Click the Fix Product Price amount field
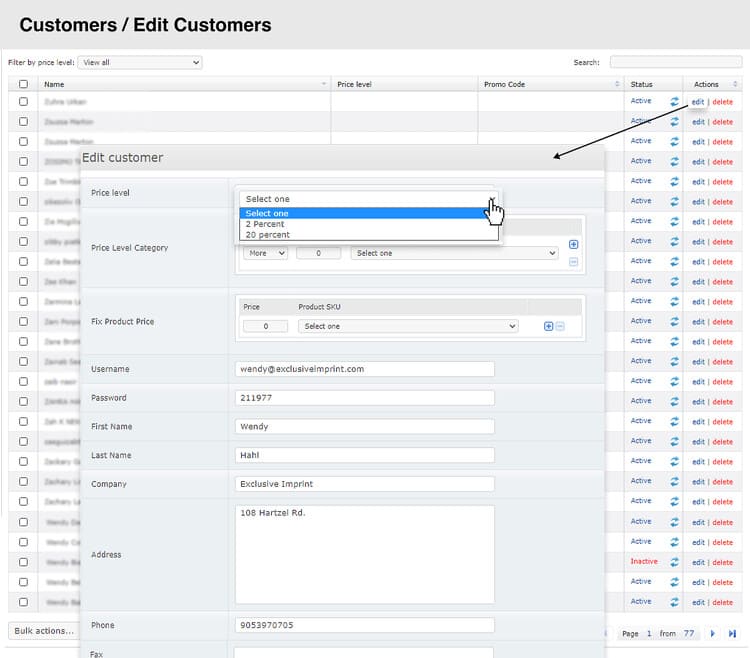 [265, 326]
